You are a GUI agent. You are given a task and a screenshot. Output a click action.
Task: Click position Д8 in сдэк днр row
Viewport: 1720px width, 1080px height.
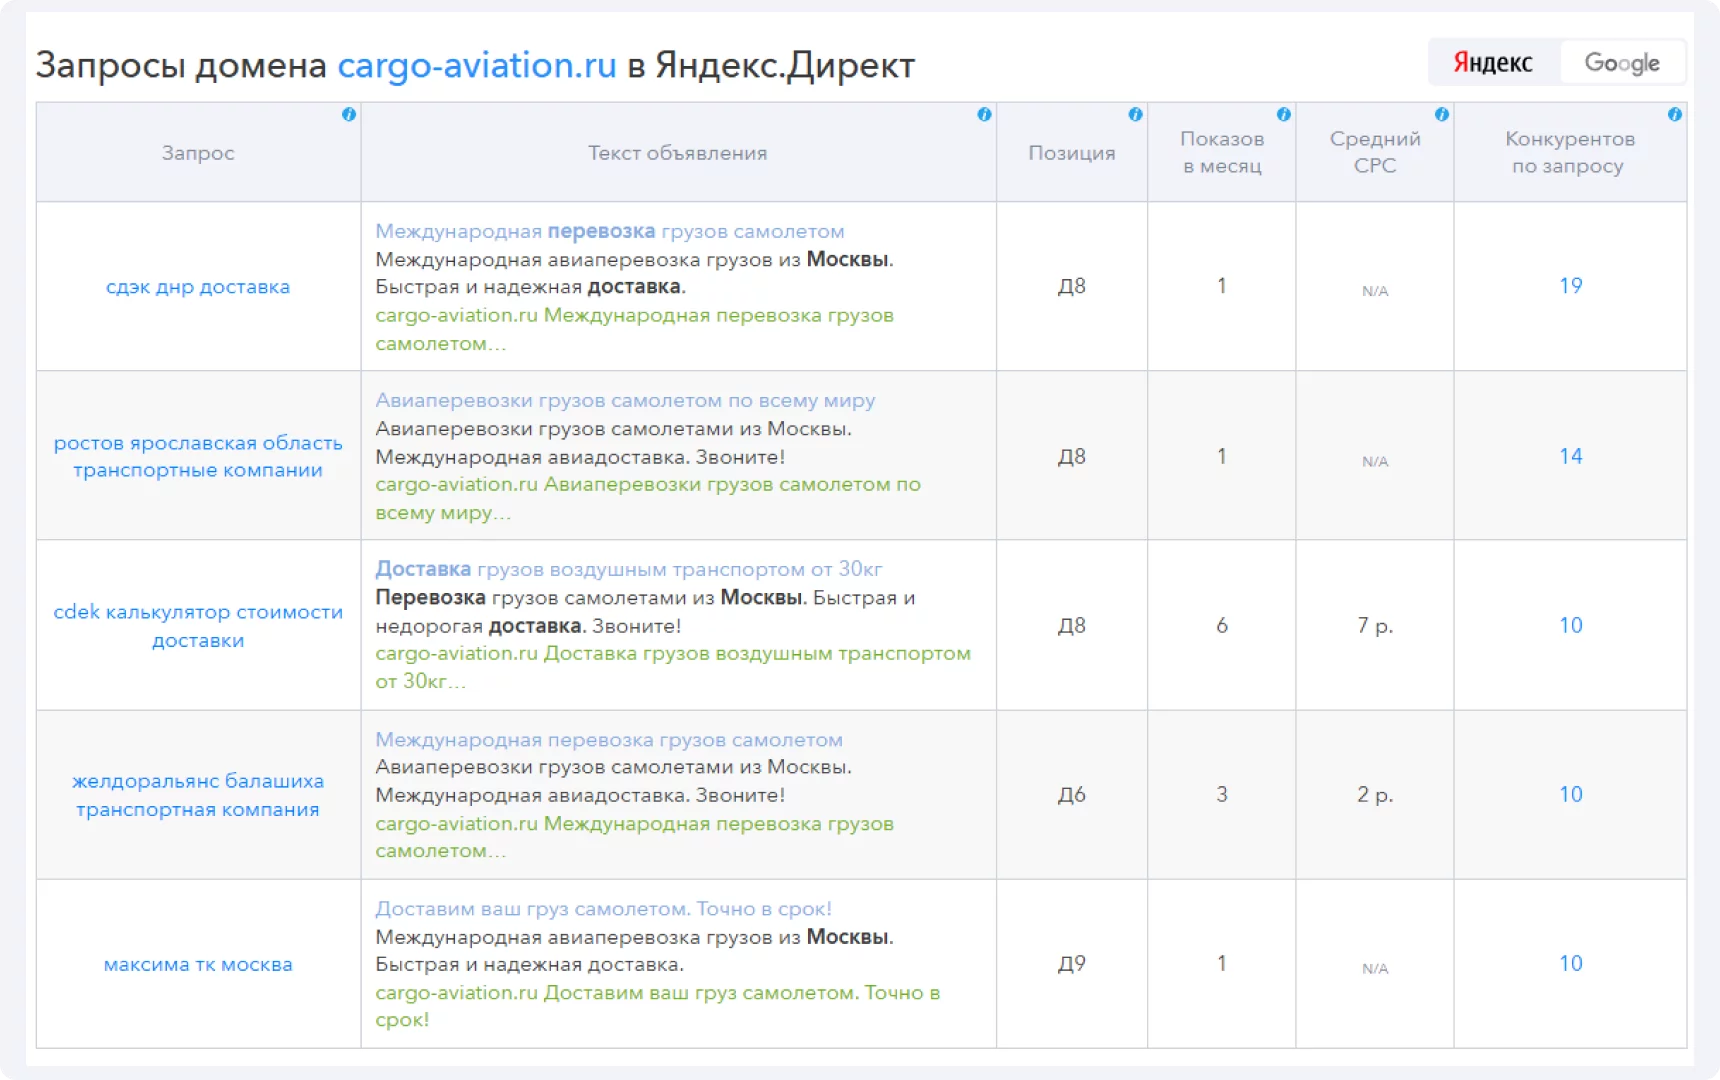point(1072,286)
